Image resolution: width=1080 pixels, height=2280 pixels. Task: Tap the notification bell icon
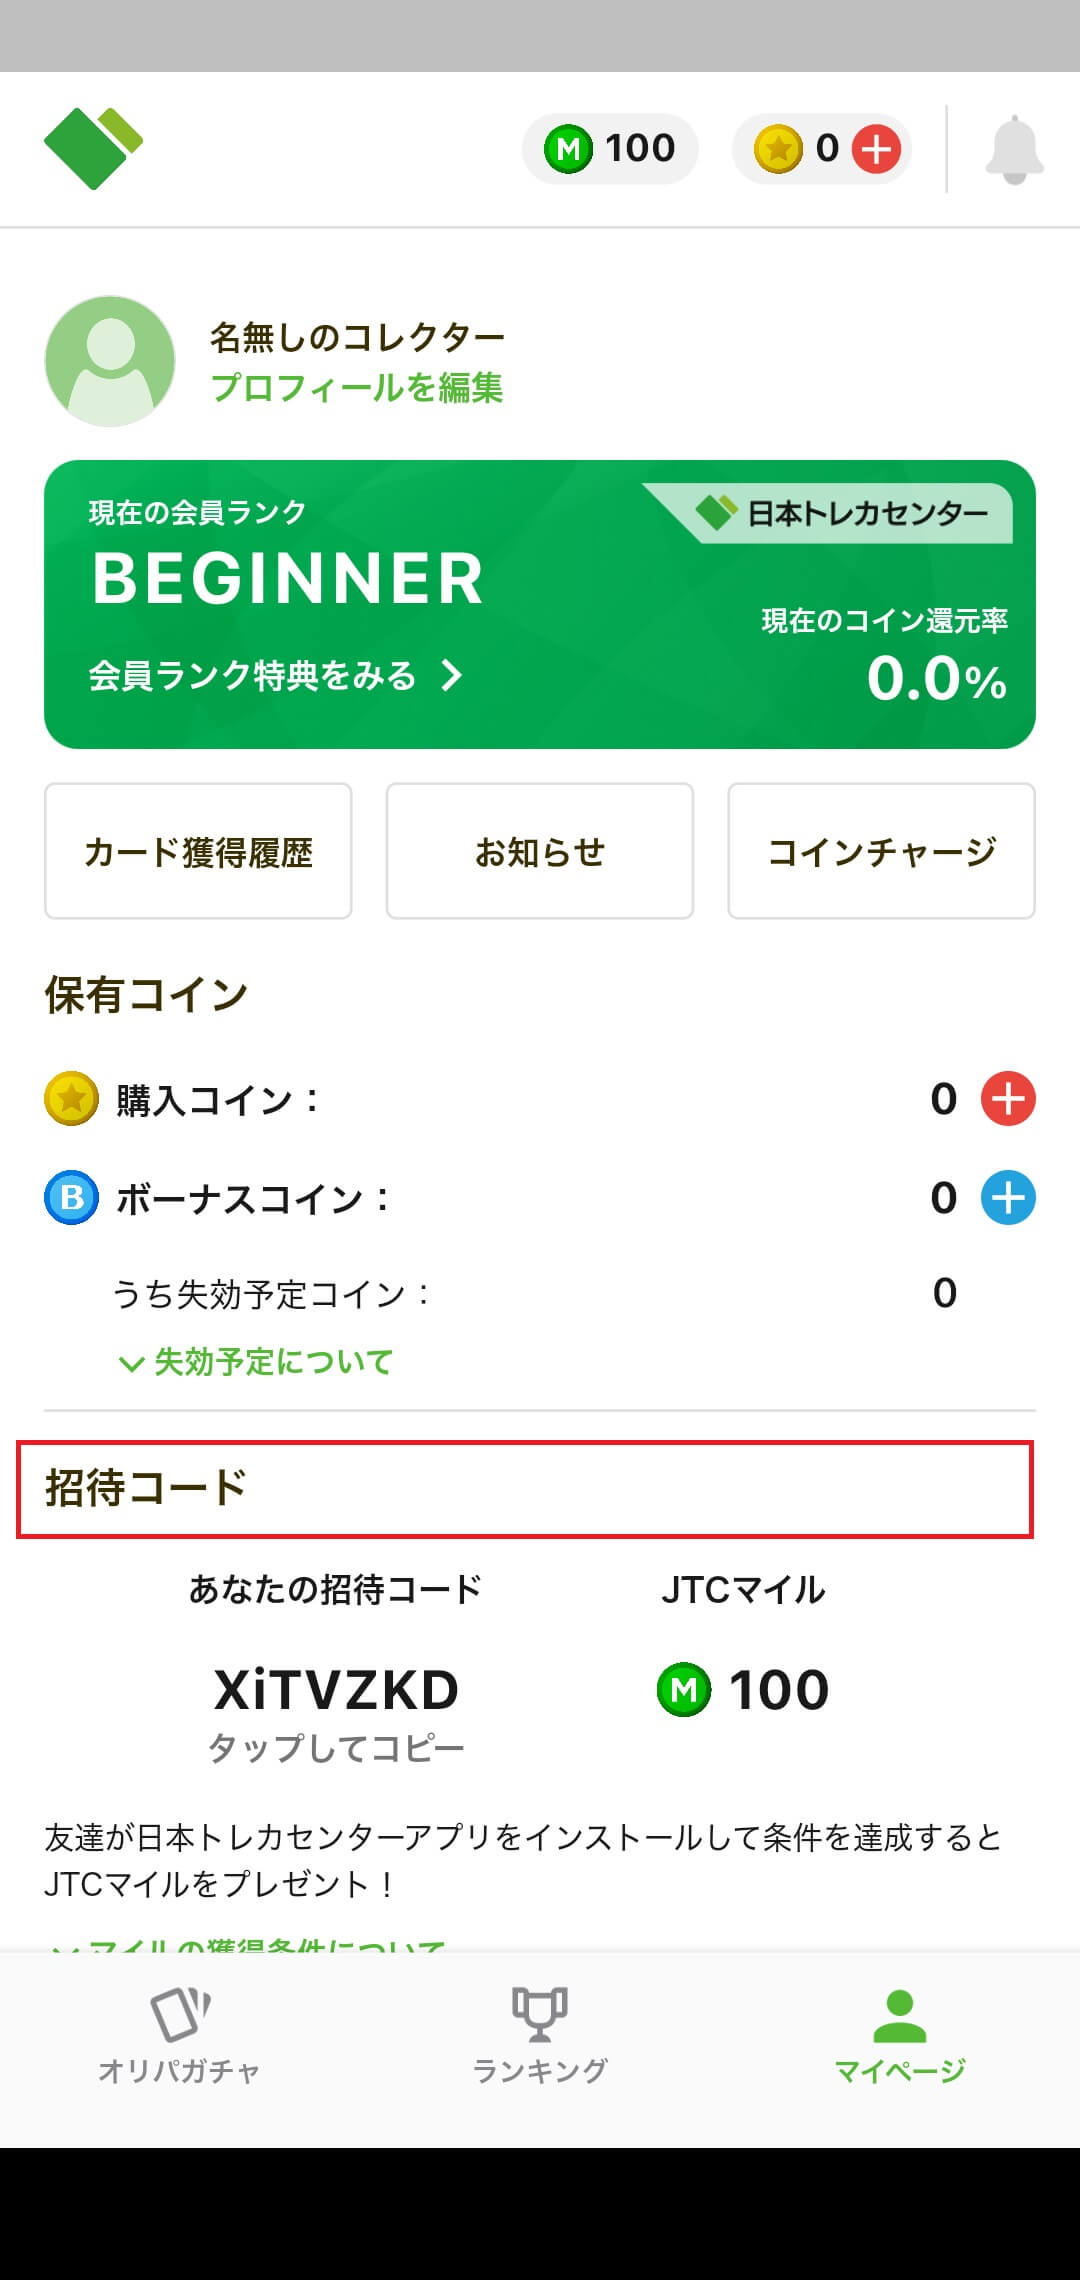coord(1014,150)
